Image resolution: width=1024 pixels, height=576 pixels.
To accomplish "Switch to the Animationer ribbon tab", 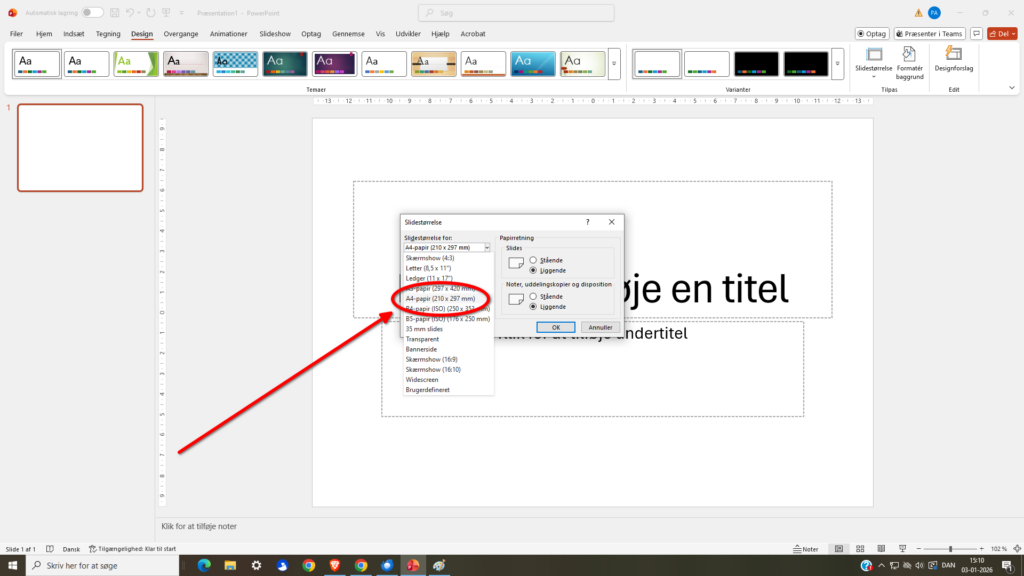I will click(x=228, y=33).
